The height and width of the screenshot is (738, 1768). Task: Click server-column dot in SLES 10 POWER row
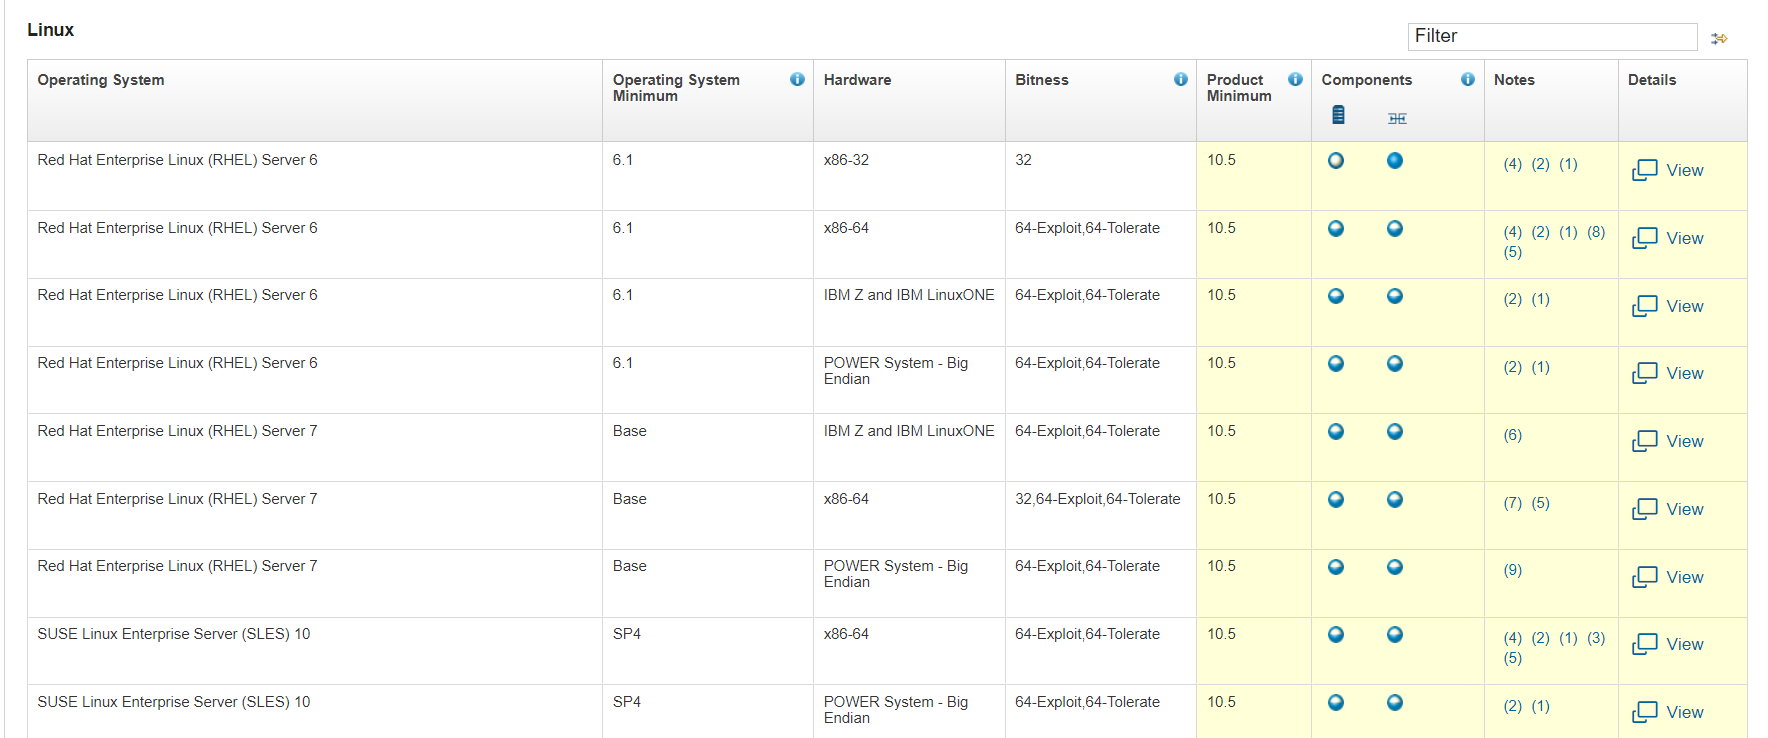click(x=1336, y=702)
